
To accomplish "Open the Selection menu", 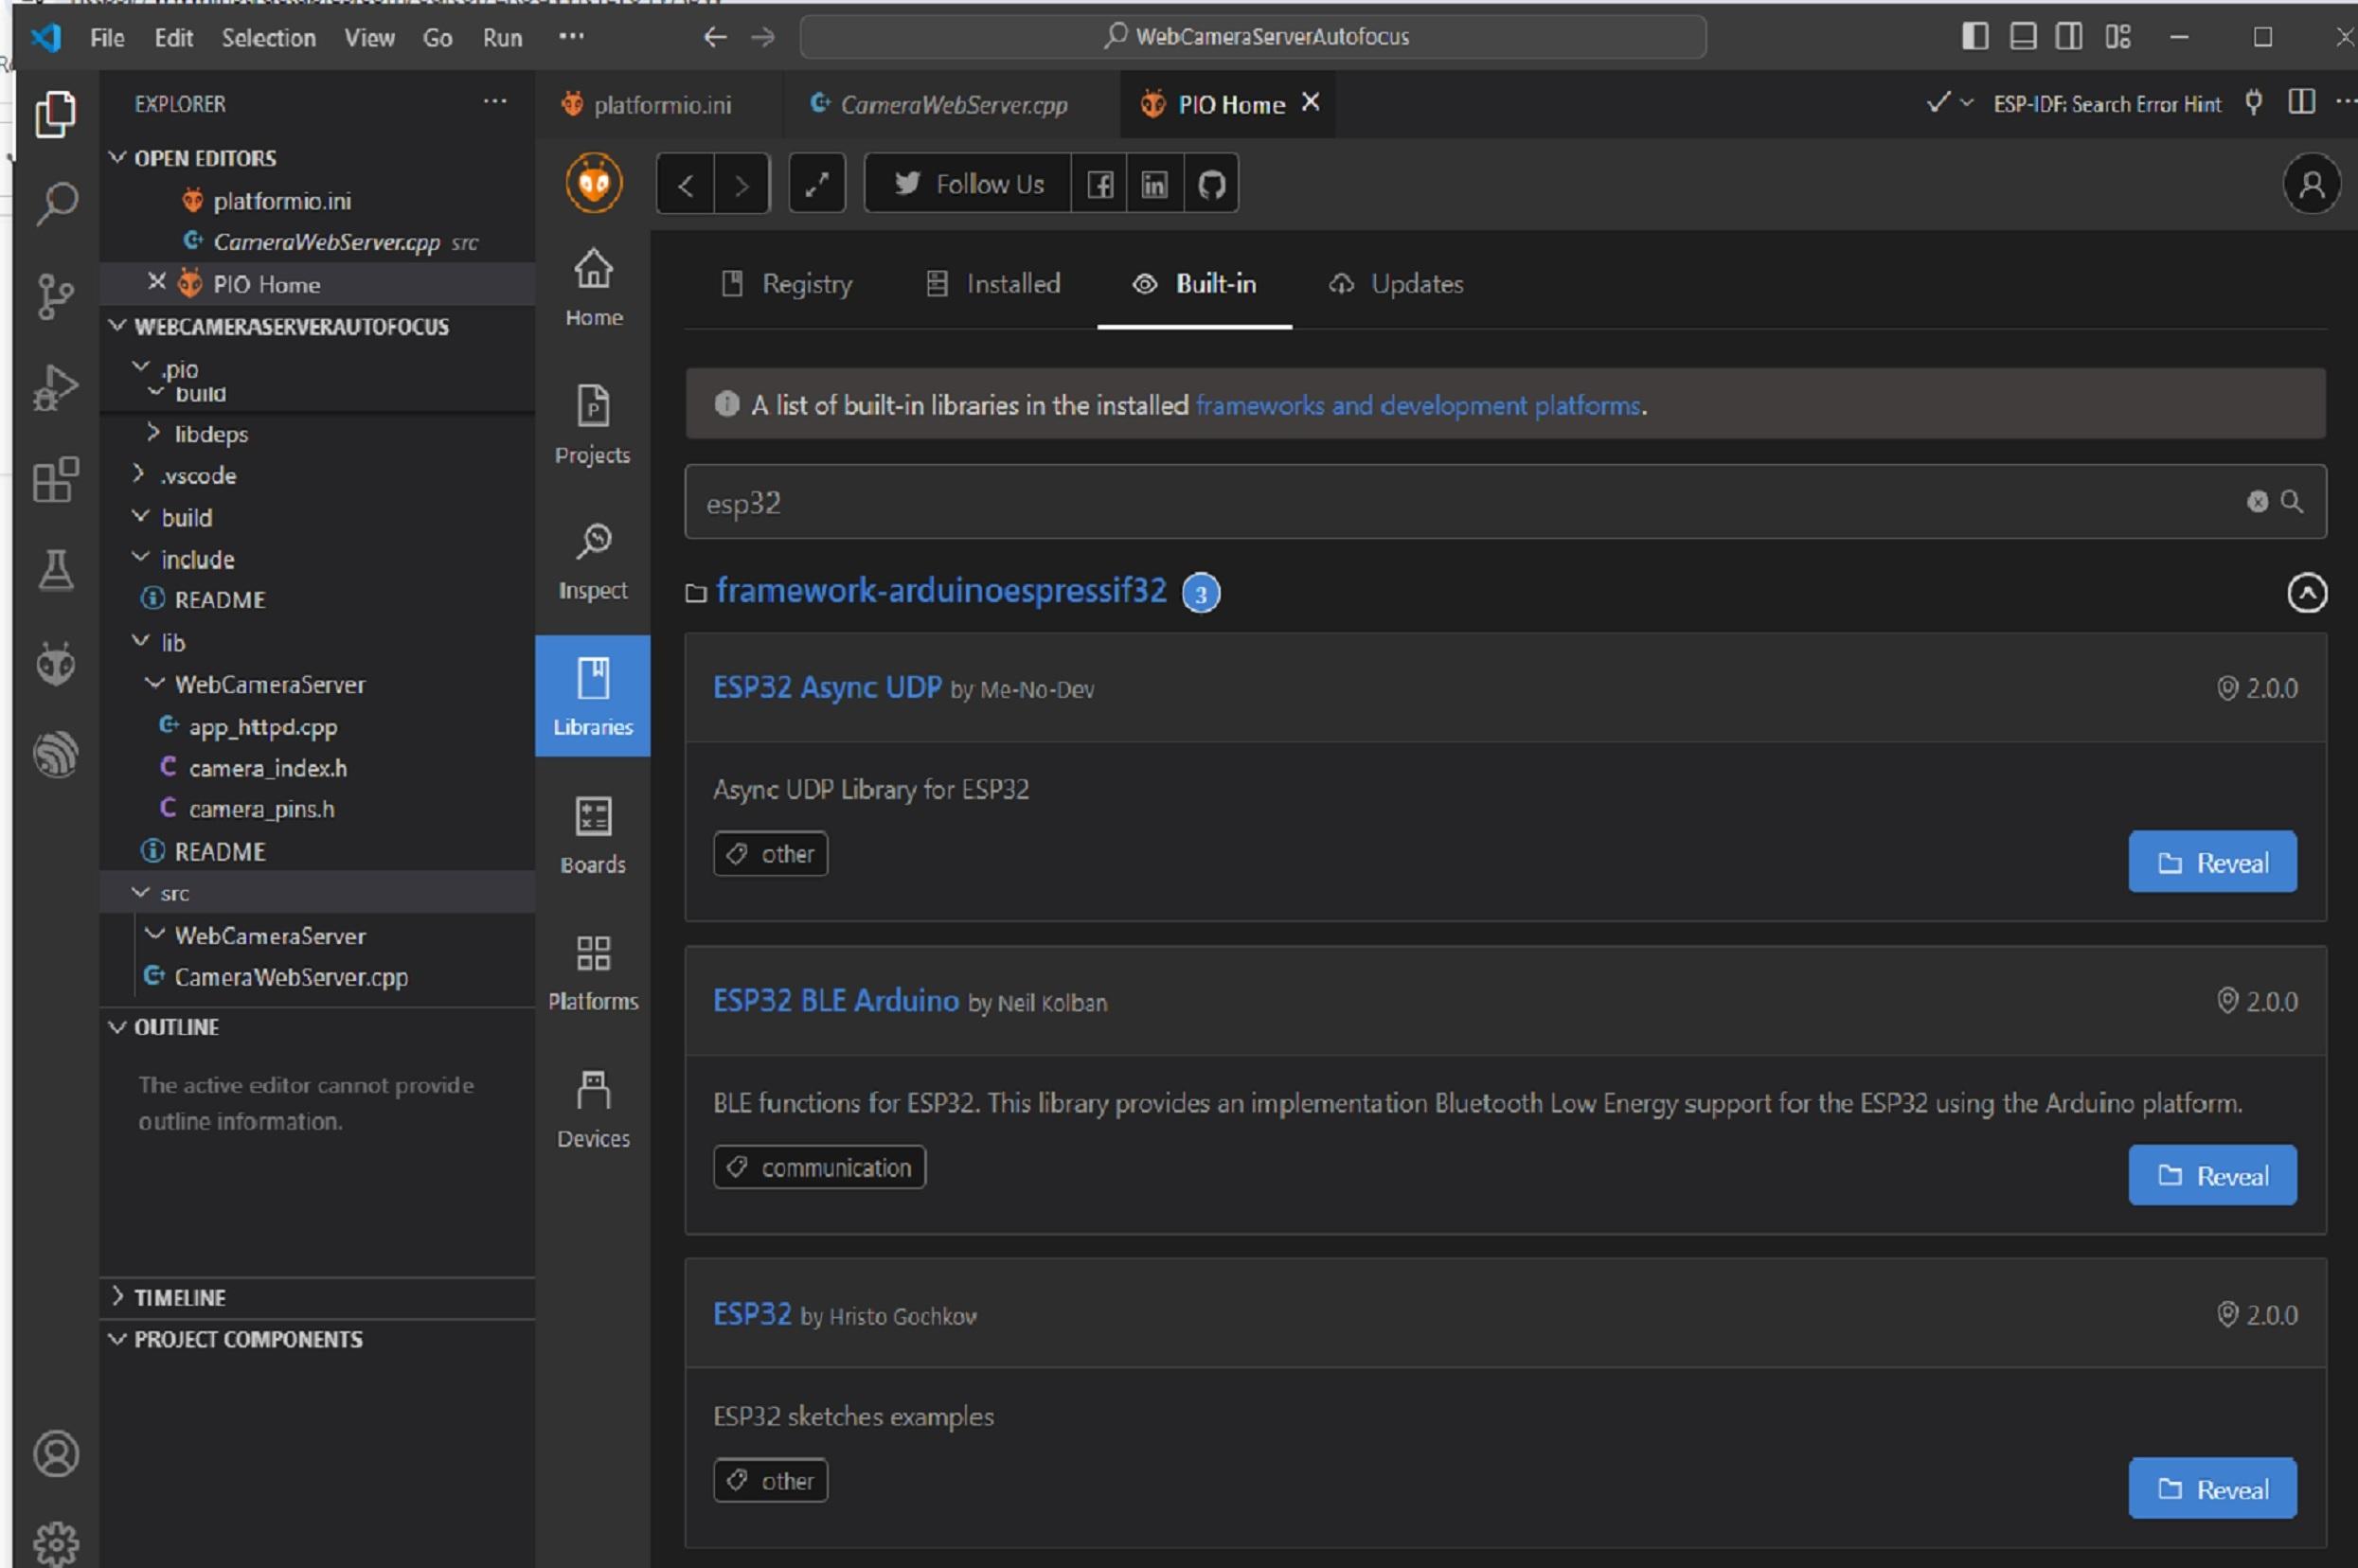I will (268, 38).
